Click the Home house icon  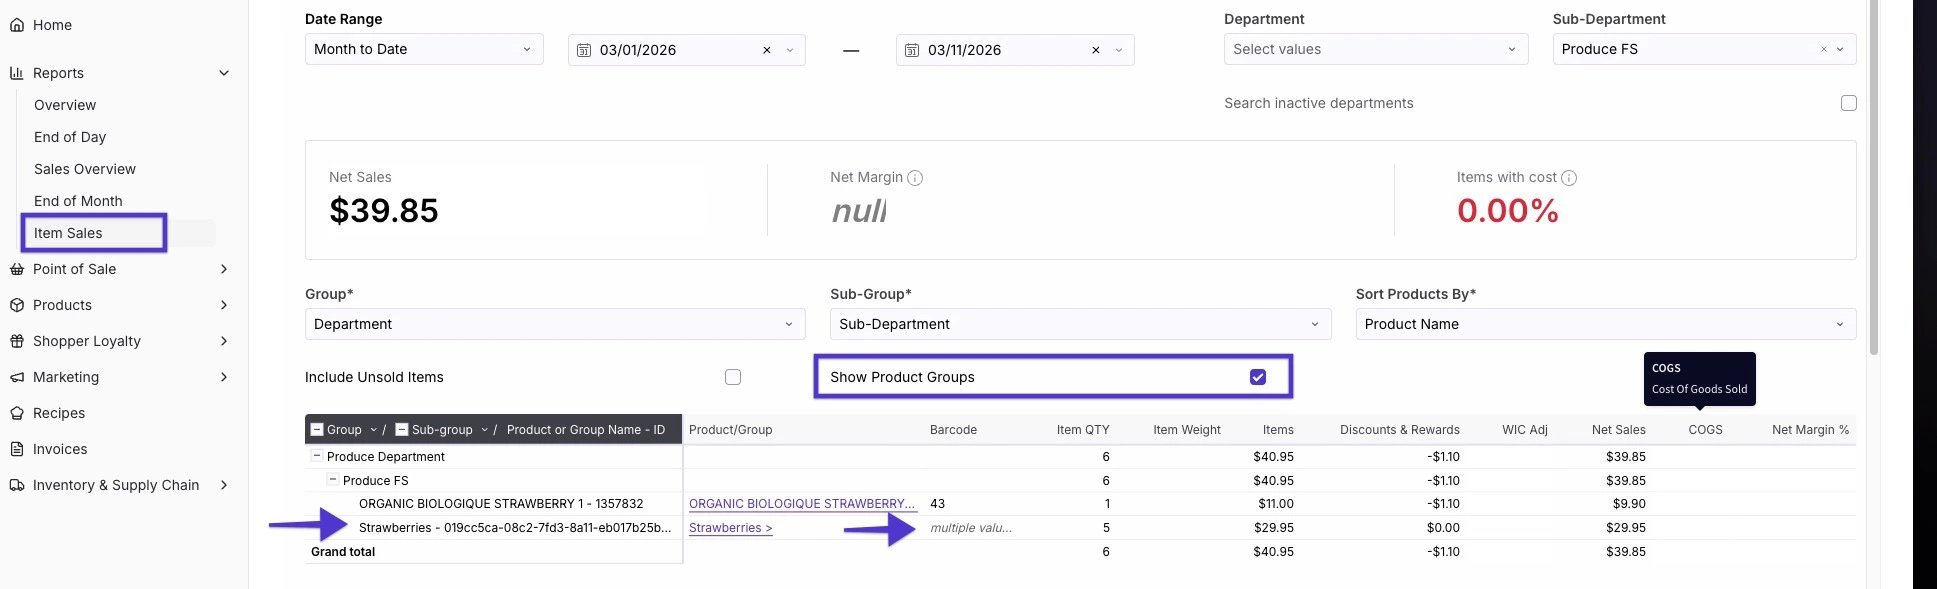point(17,25)
